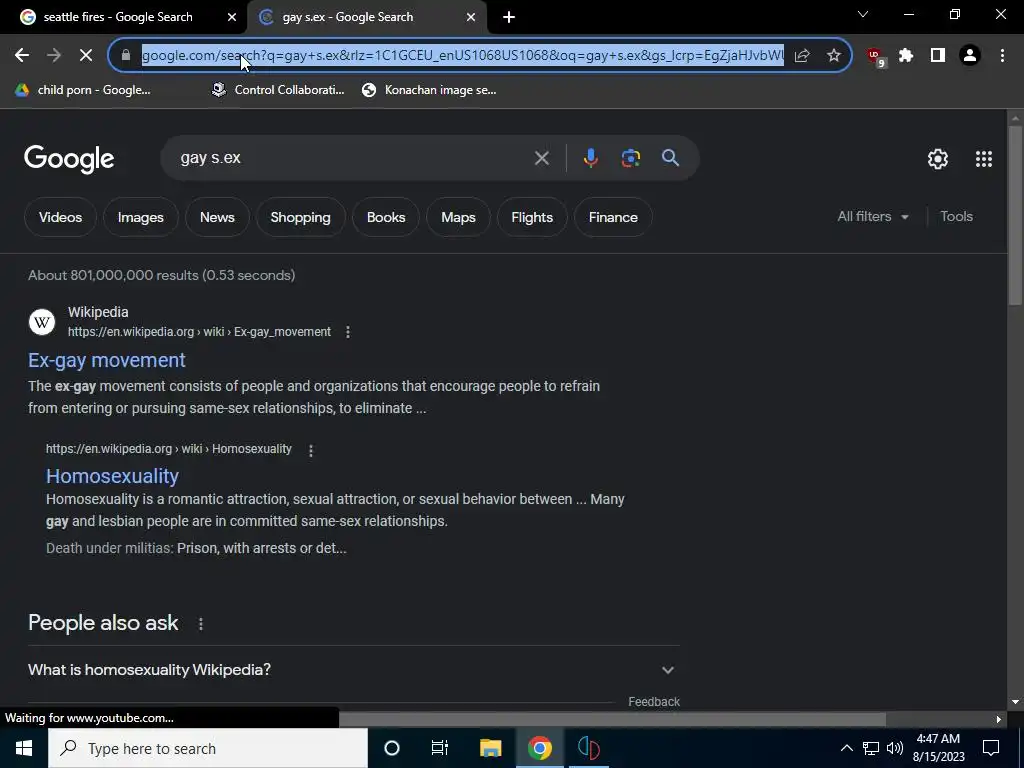Go back to the previous page
The height and width of the screenshot is (768, 1024).
[x=22, y=56]
